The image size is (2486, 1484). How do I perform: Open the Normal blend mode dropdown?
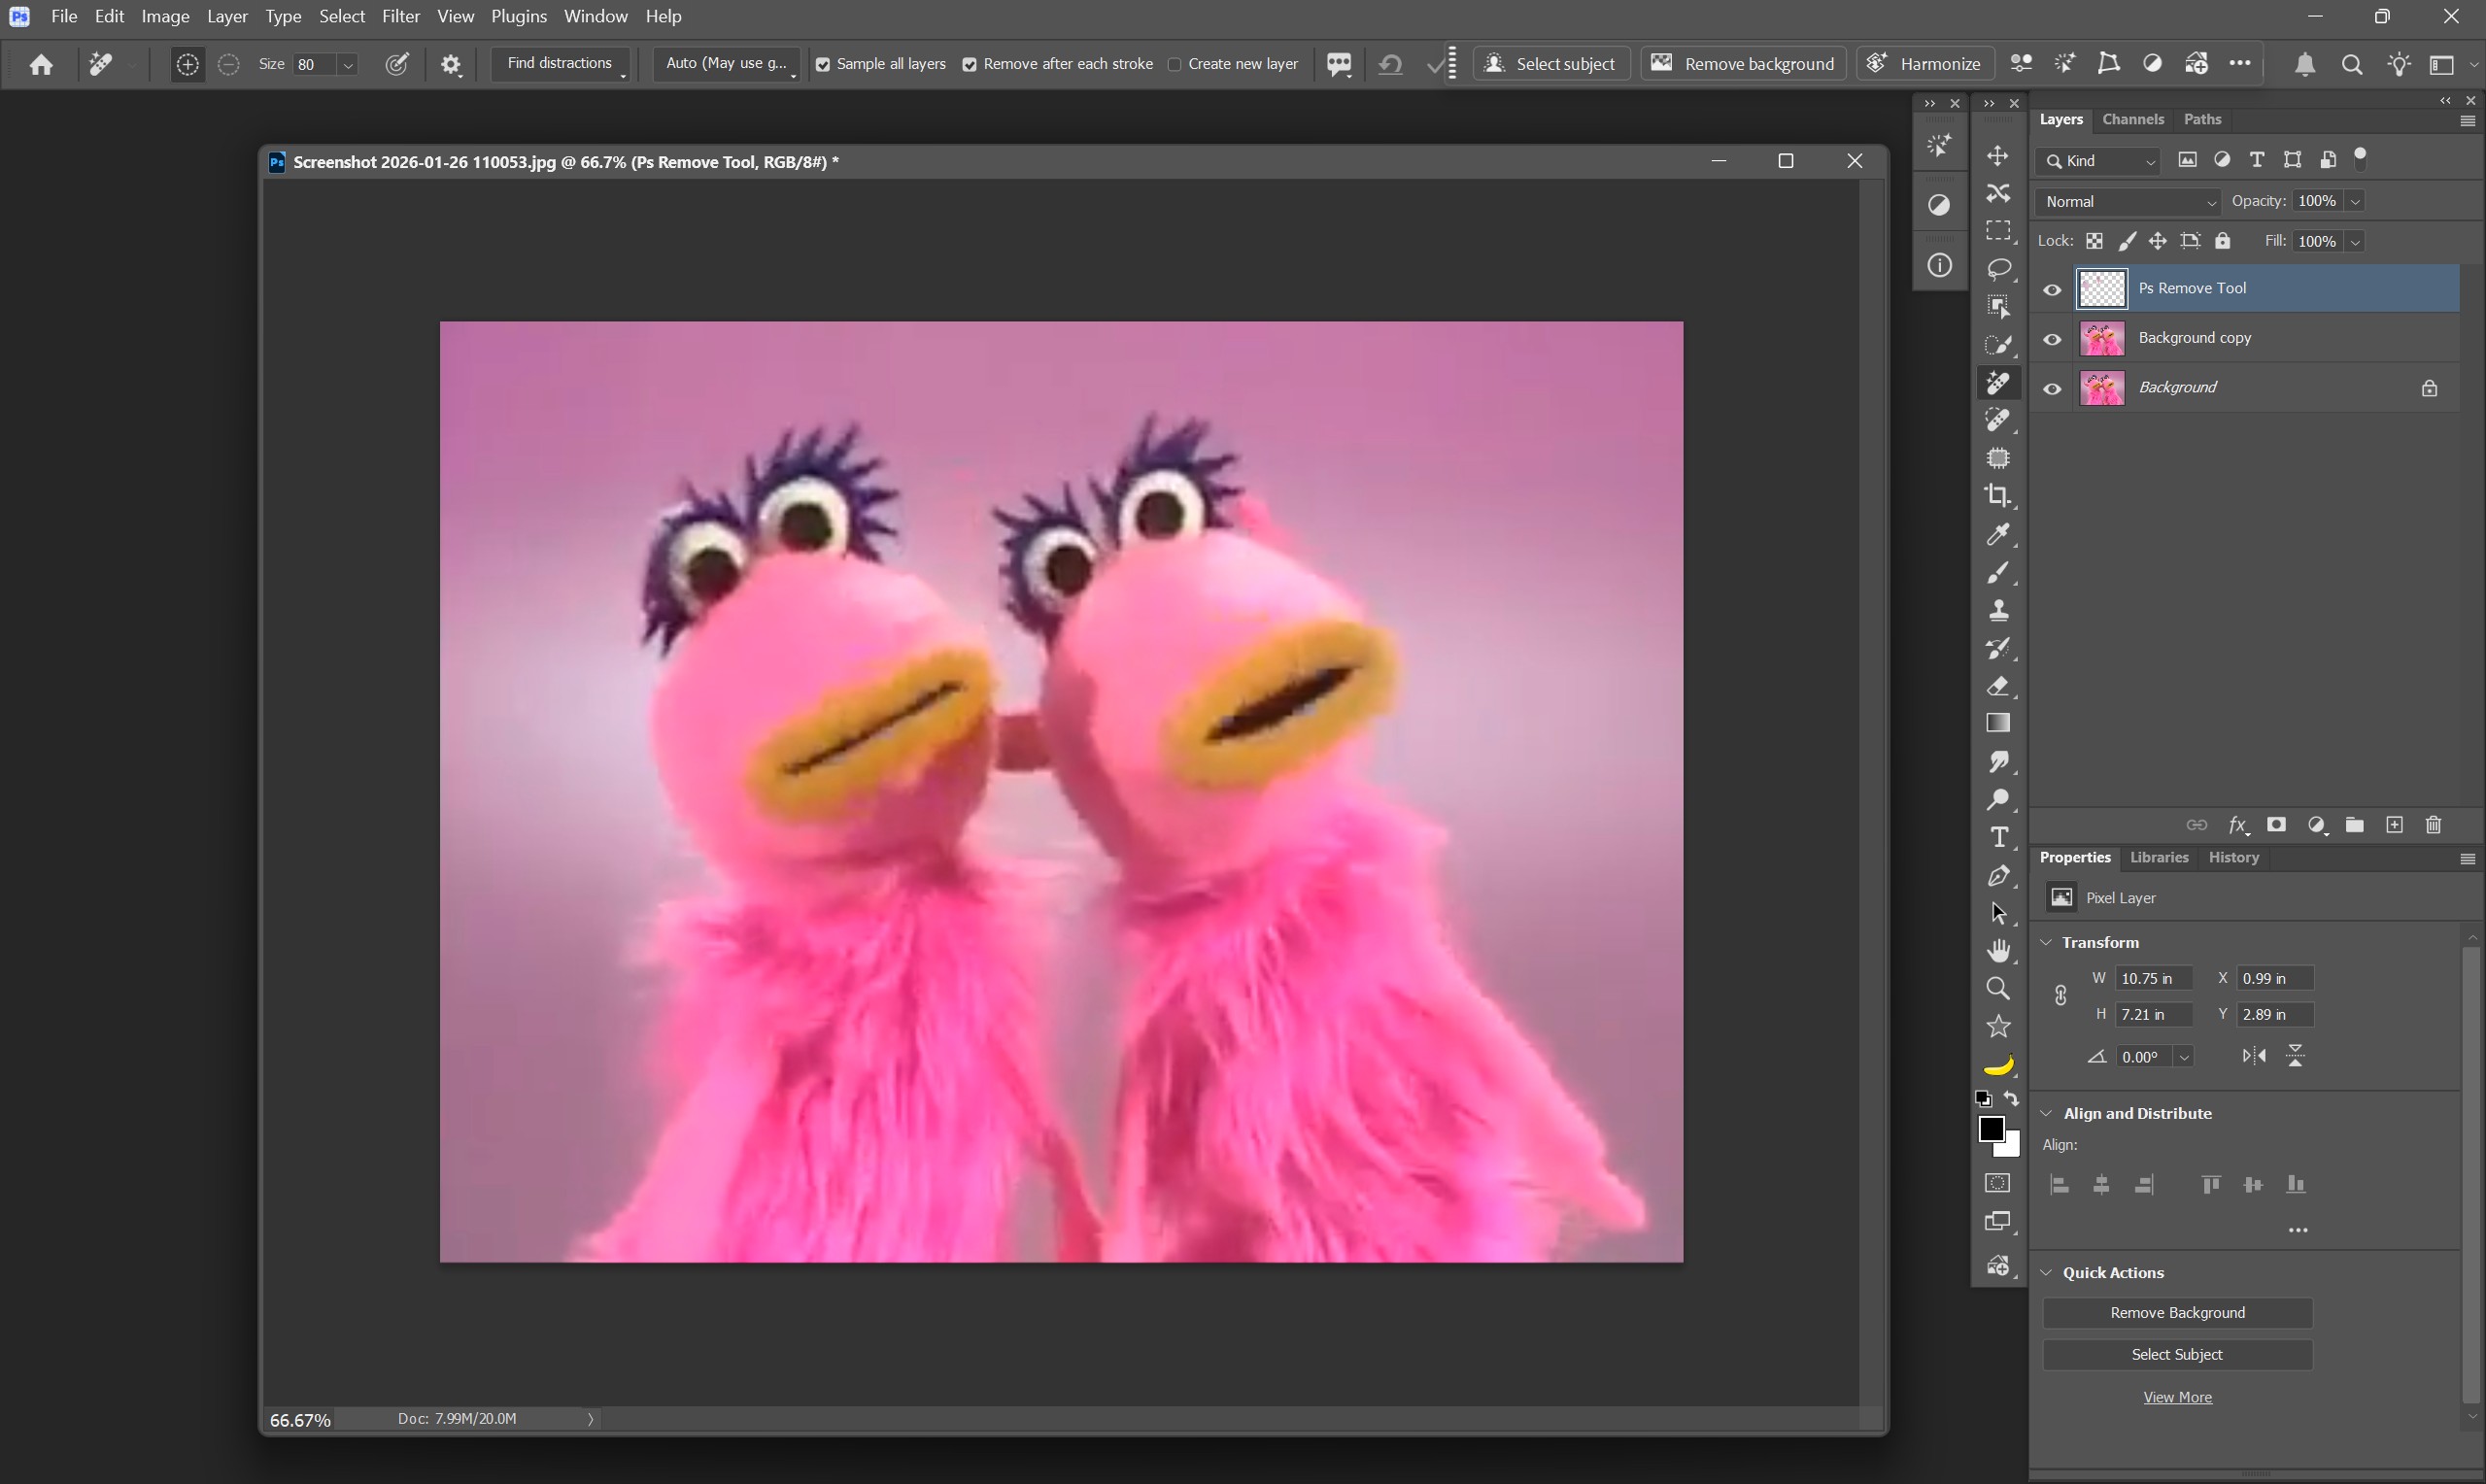coord(2128,202)
